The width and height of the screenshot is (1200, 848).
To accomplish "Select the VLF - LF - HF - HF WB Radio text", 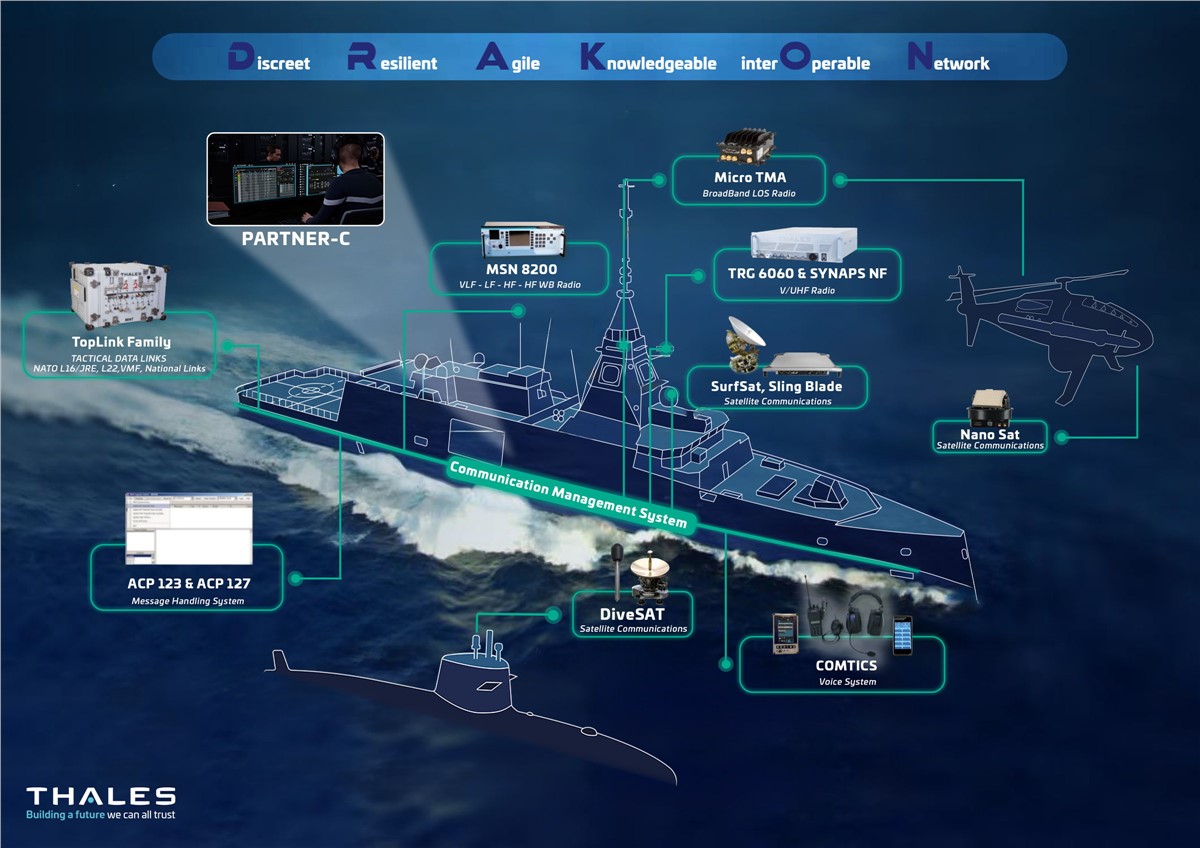I will pos(521,286).
